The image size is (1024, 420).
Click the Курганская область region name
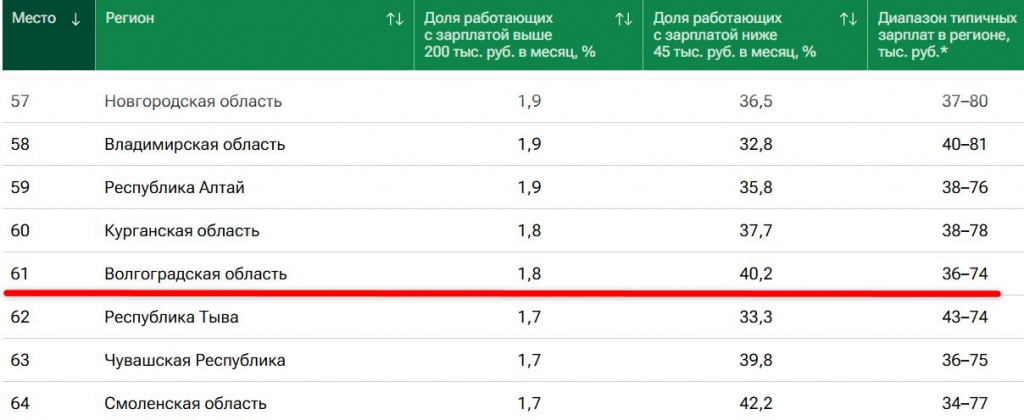tap(182, 231)
